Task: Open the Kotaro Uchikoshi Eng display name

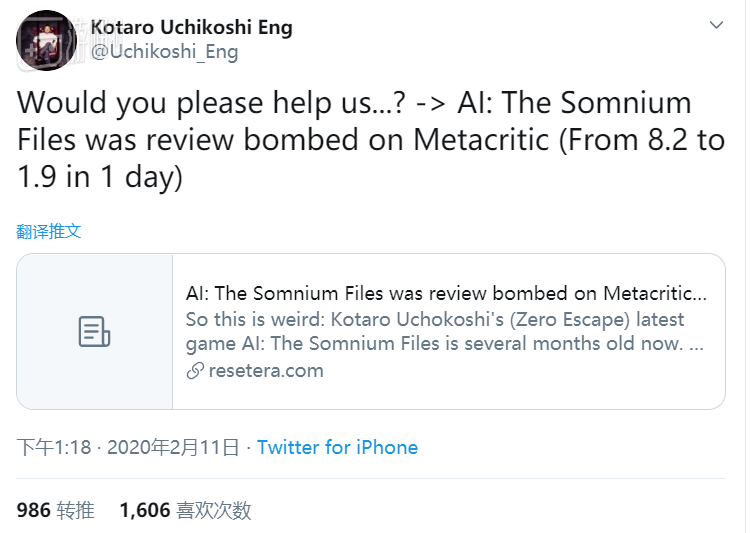Action: (x=191, y=27)
